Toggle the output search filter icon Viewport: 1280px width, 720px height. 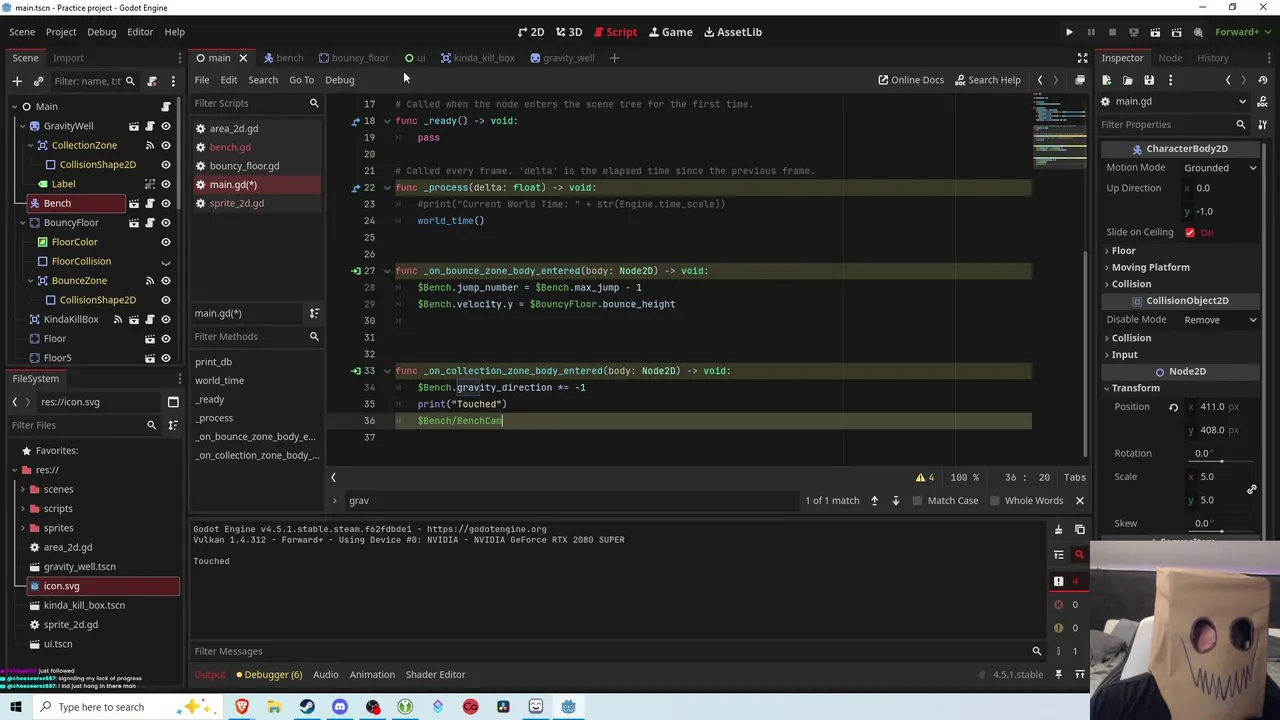tap(1080, 554)
